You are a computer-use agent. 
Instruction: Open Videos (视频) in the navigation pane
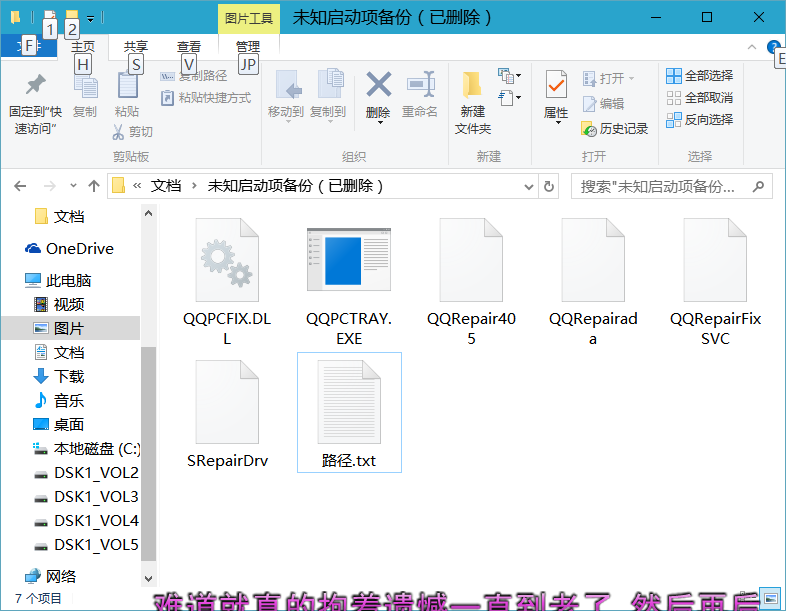(x=59, y=305)
